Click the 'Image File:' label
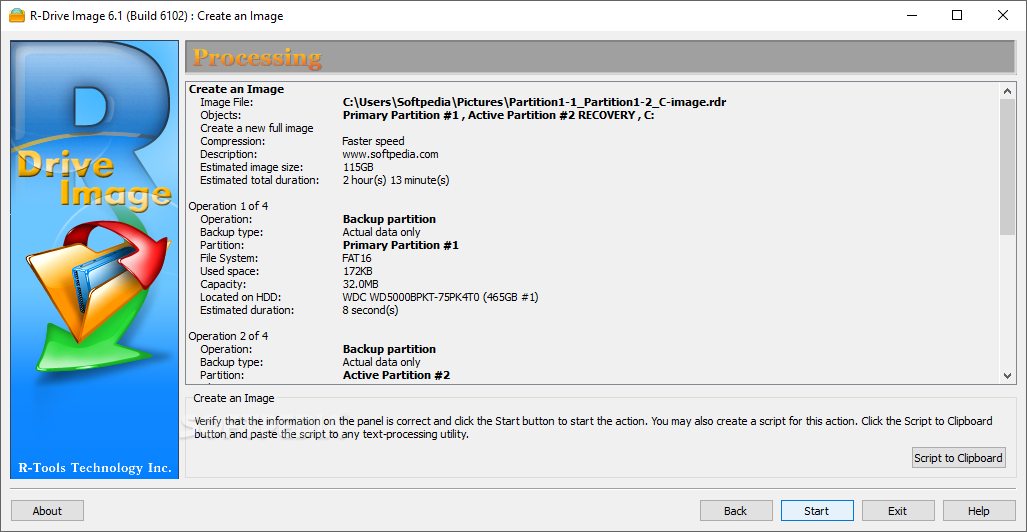Screen dimensions: 1027x532 click(x=227, y=102)
